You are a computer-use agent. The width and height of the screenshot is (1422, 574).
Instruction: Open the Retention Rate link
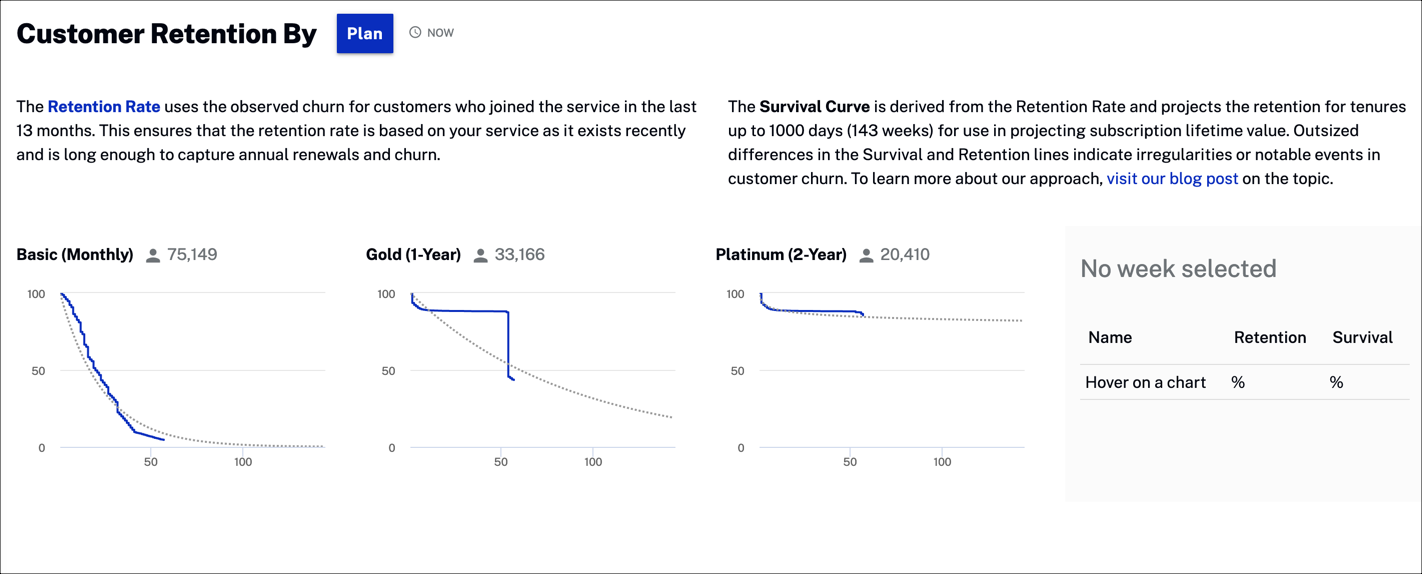click(x=104, y=107)
